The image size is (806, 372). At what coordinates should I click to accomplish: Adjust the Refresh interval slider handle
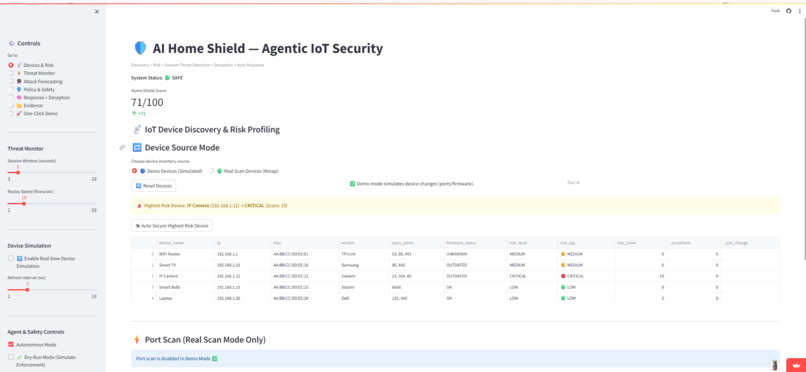point(27,290)
